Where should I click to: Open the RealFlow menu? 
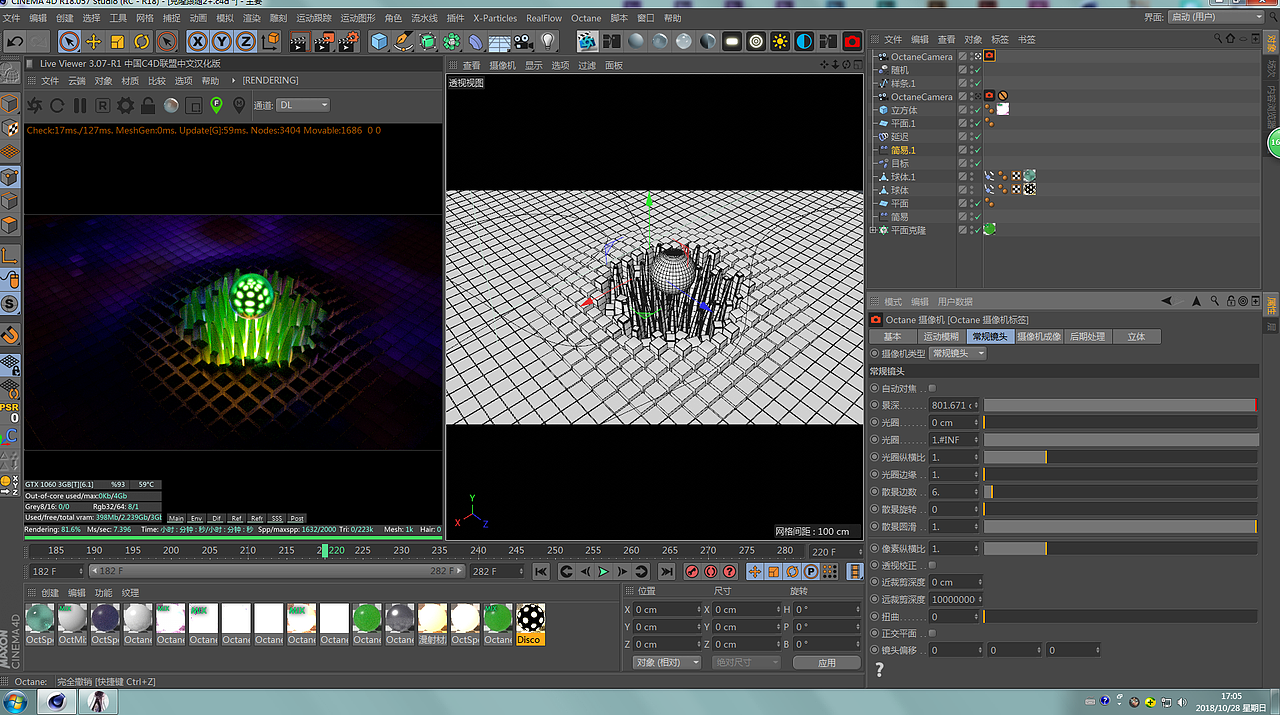click(x=544, y=18)
